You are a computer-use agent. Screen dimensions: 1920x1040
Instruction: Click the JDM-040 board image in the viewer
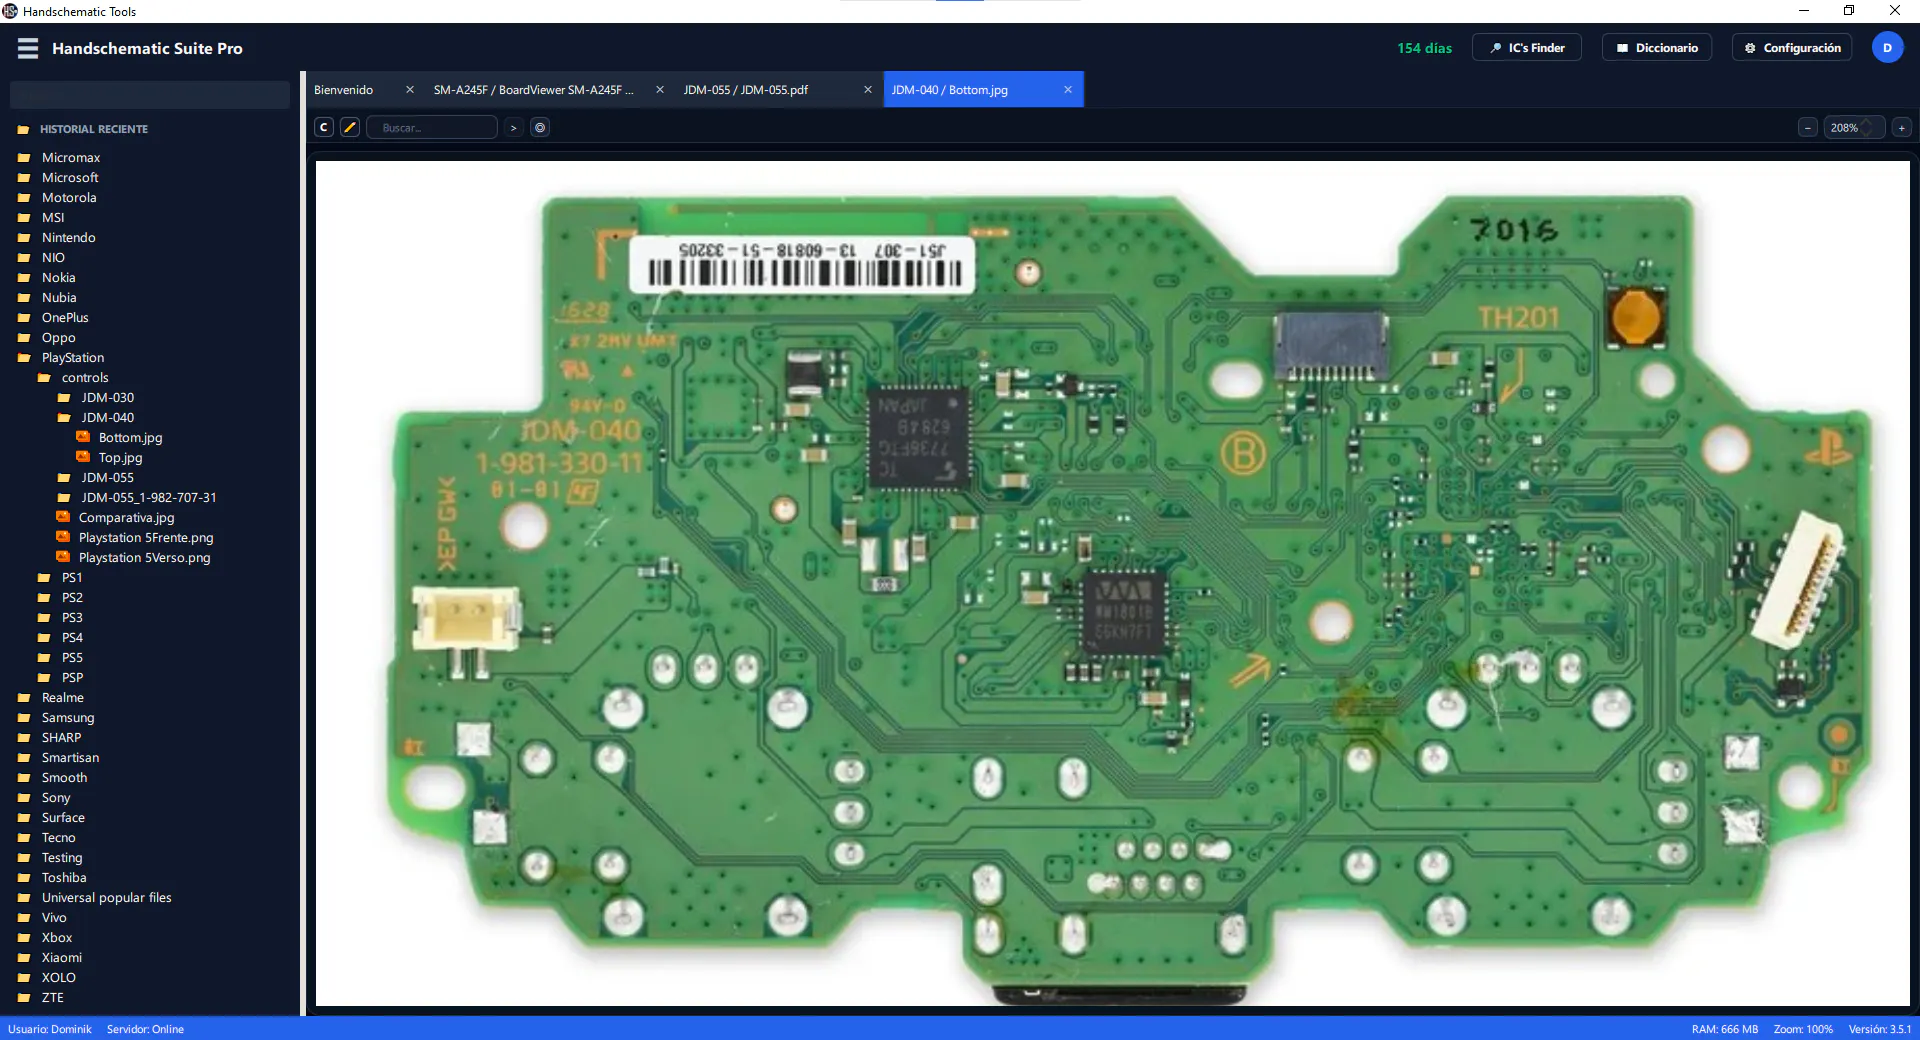1112,583
